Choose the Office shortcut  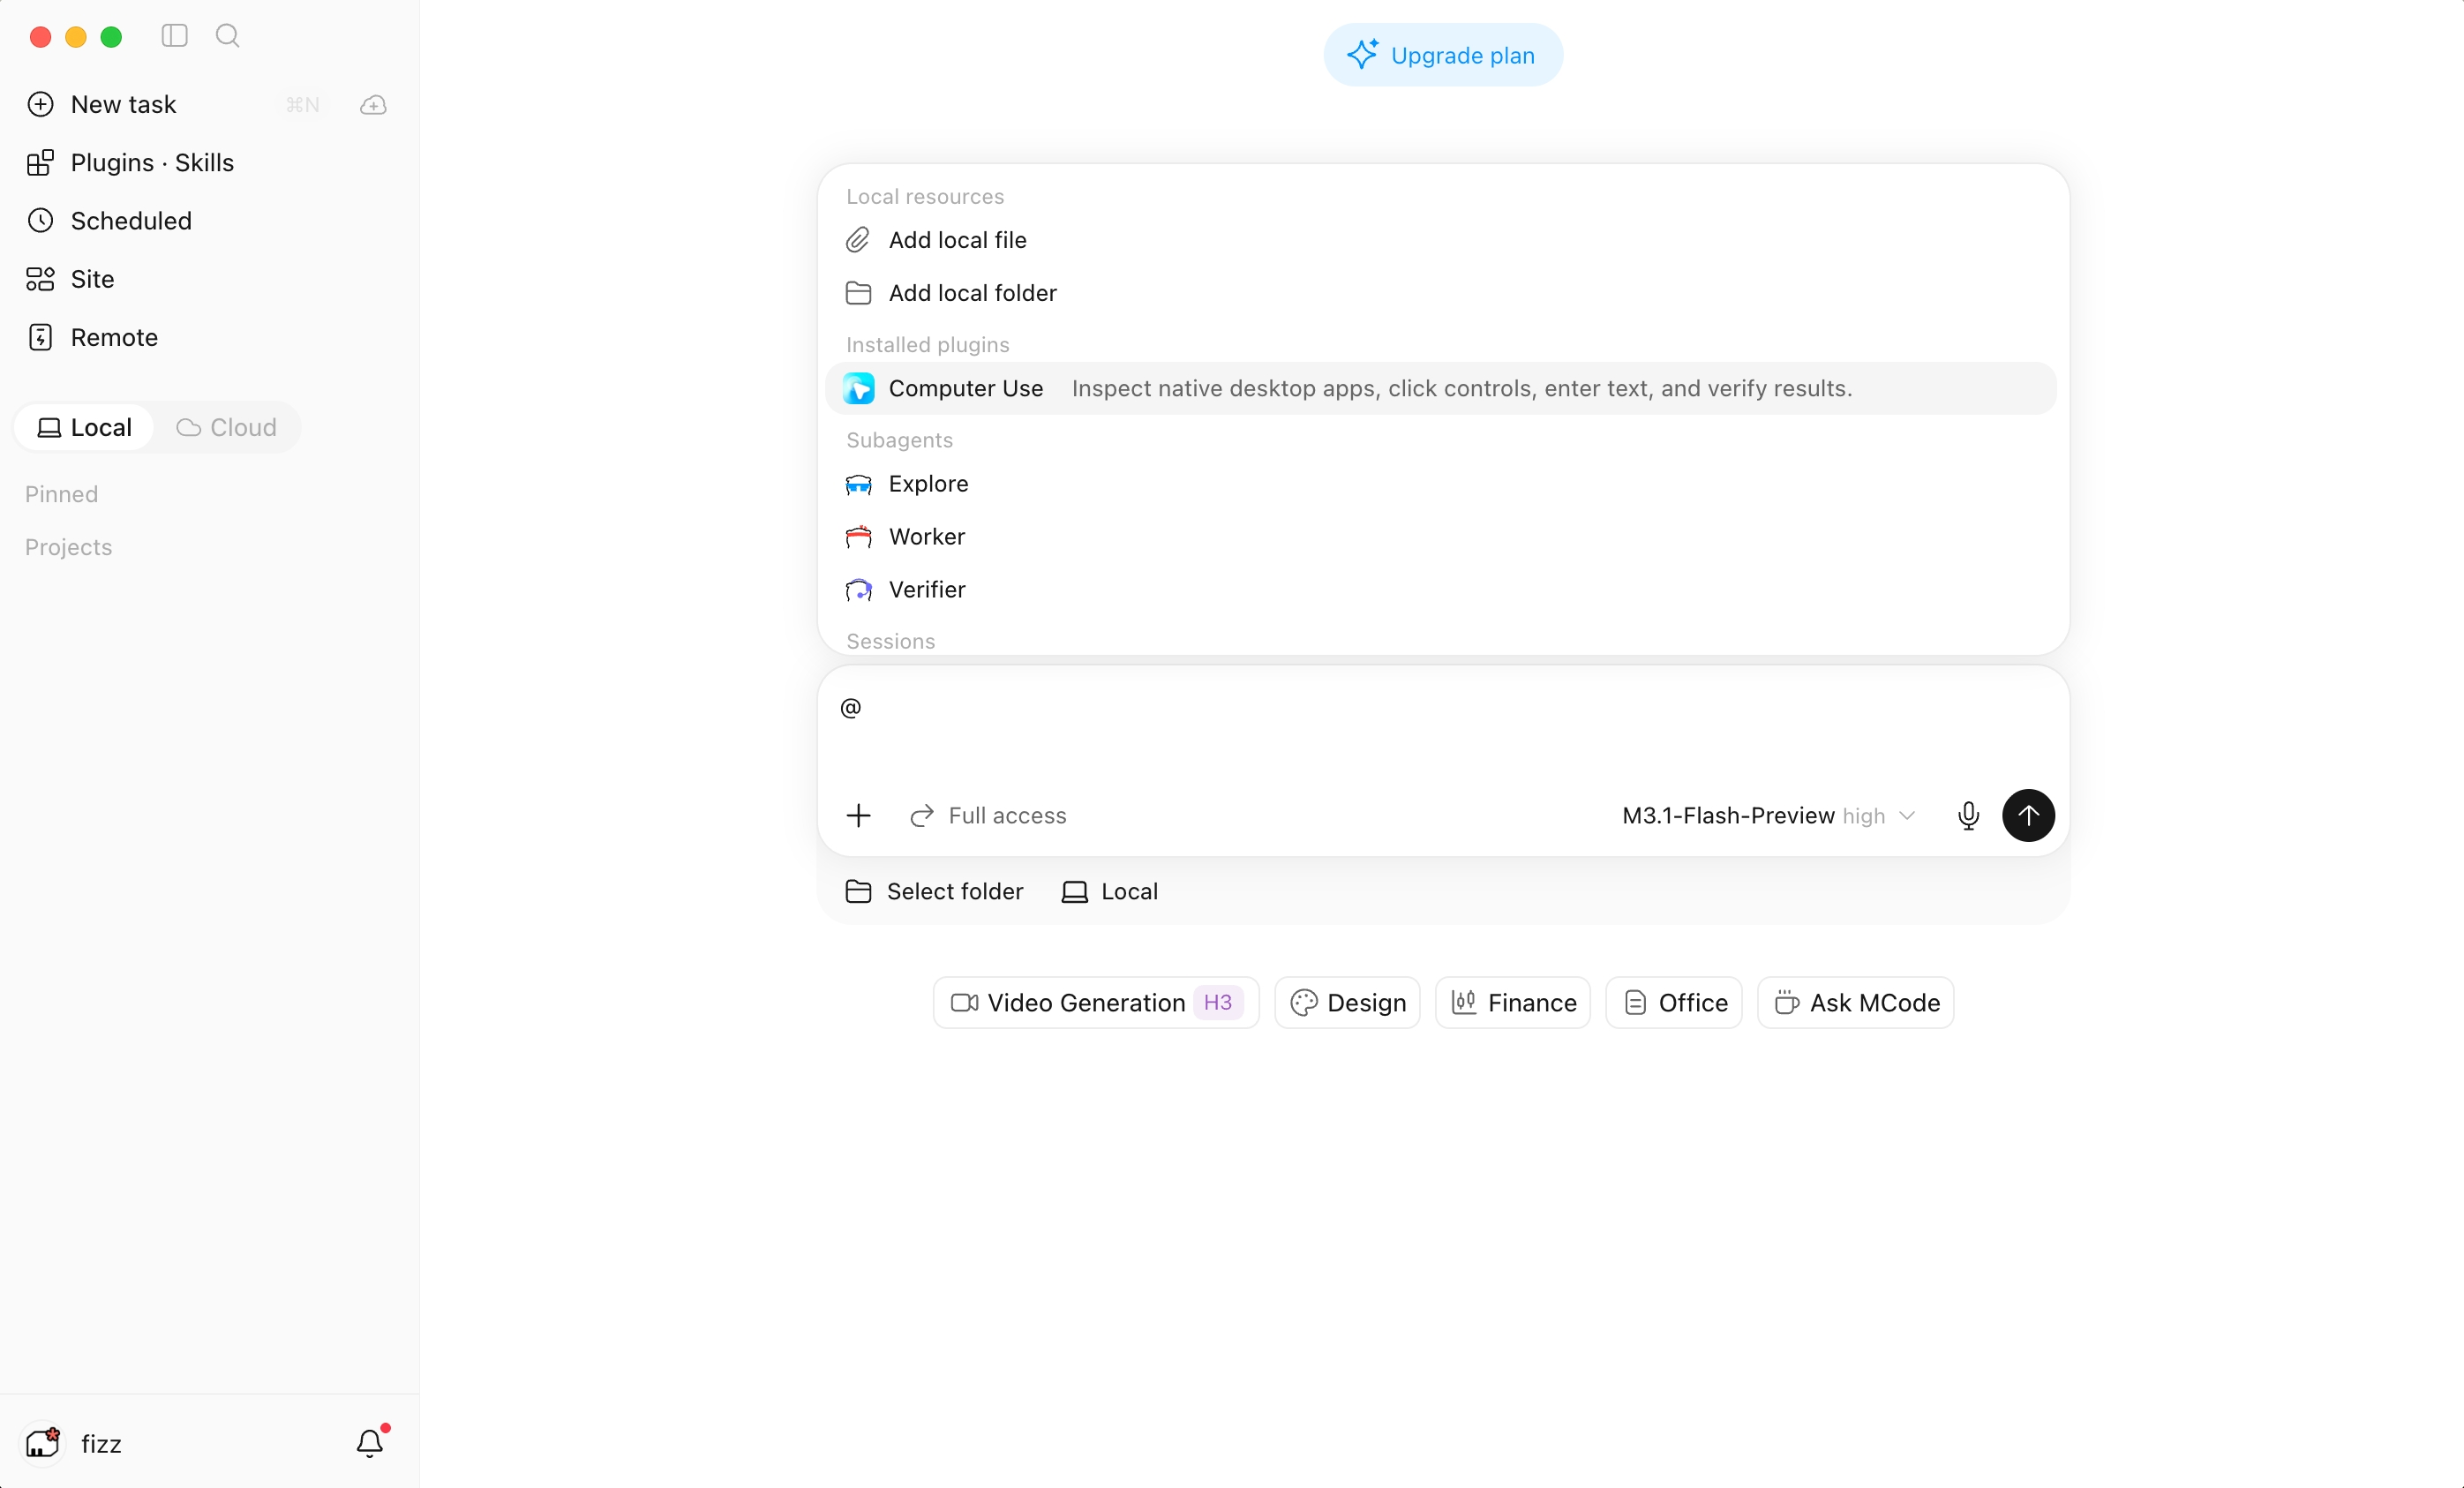1673,1002
